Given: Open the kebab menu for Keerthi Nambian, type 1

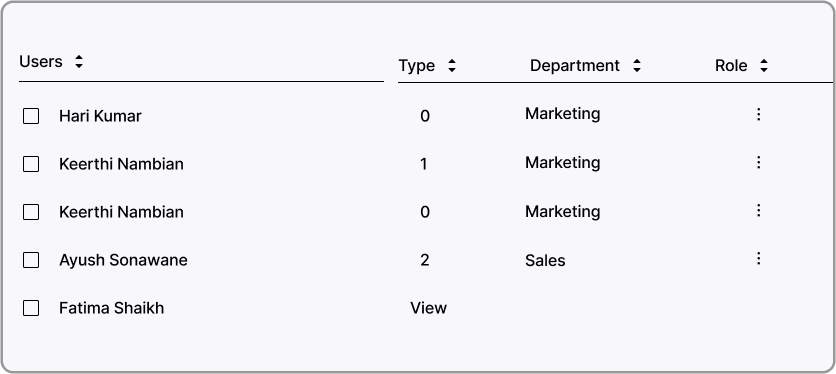Looking at the screenshot, I should [x=758, y=162].
